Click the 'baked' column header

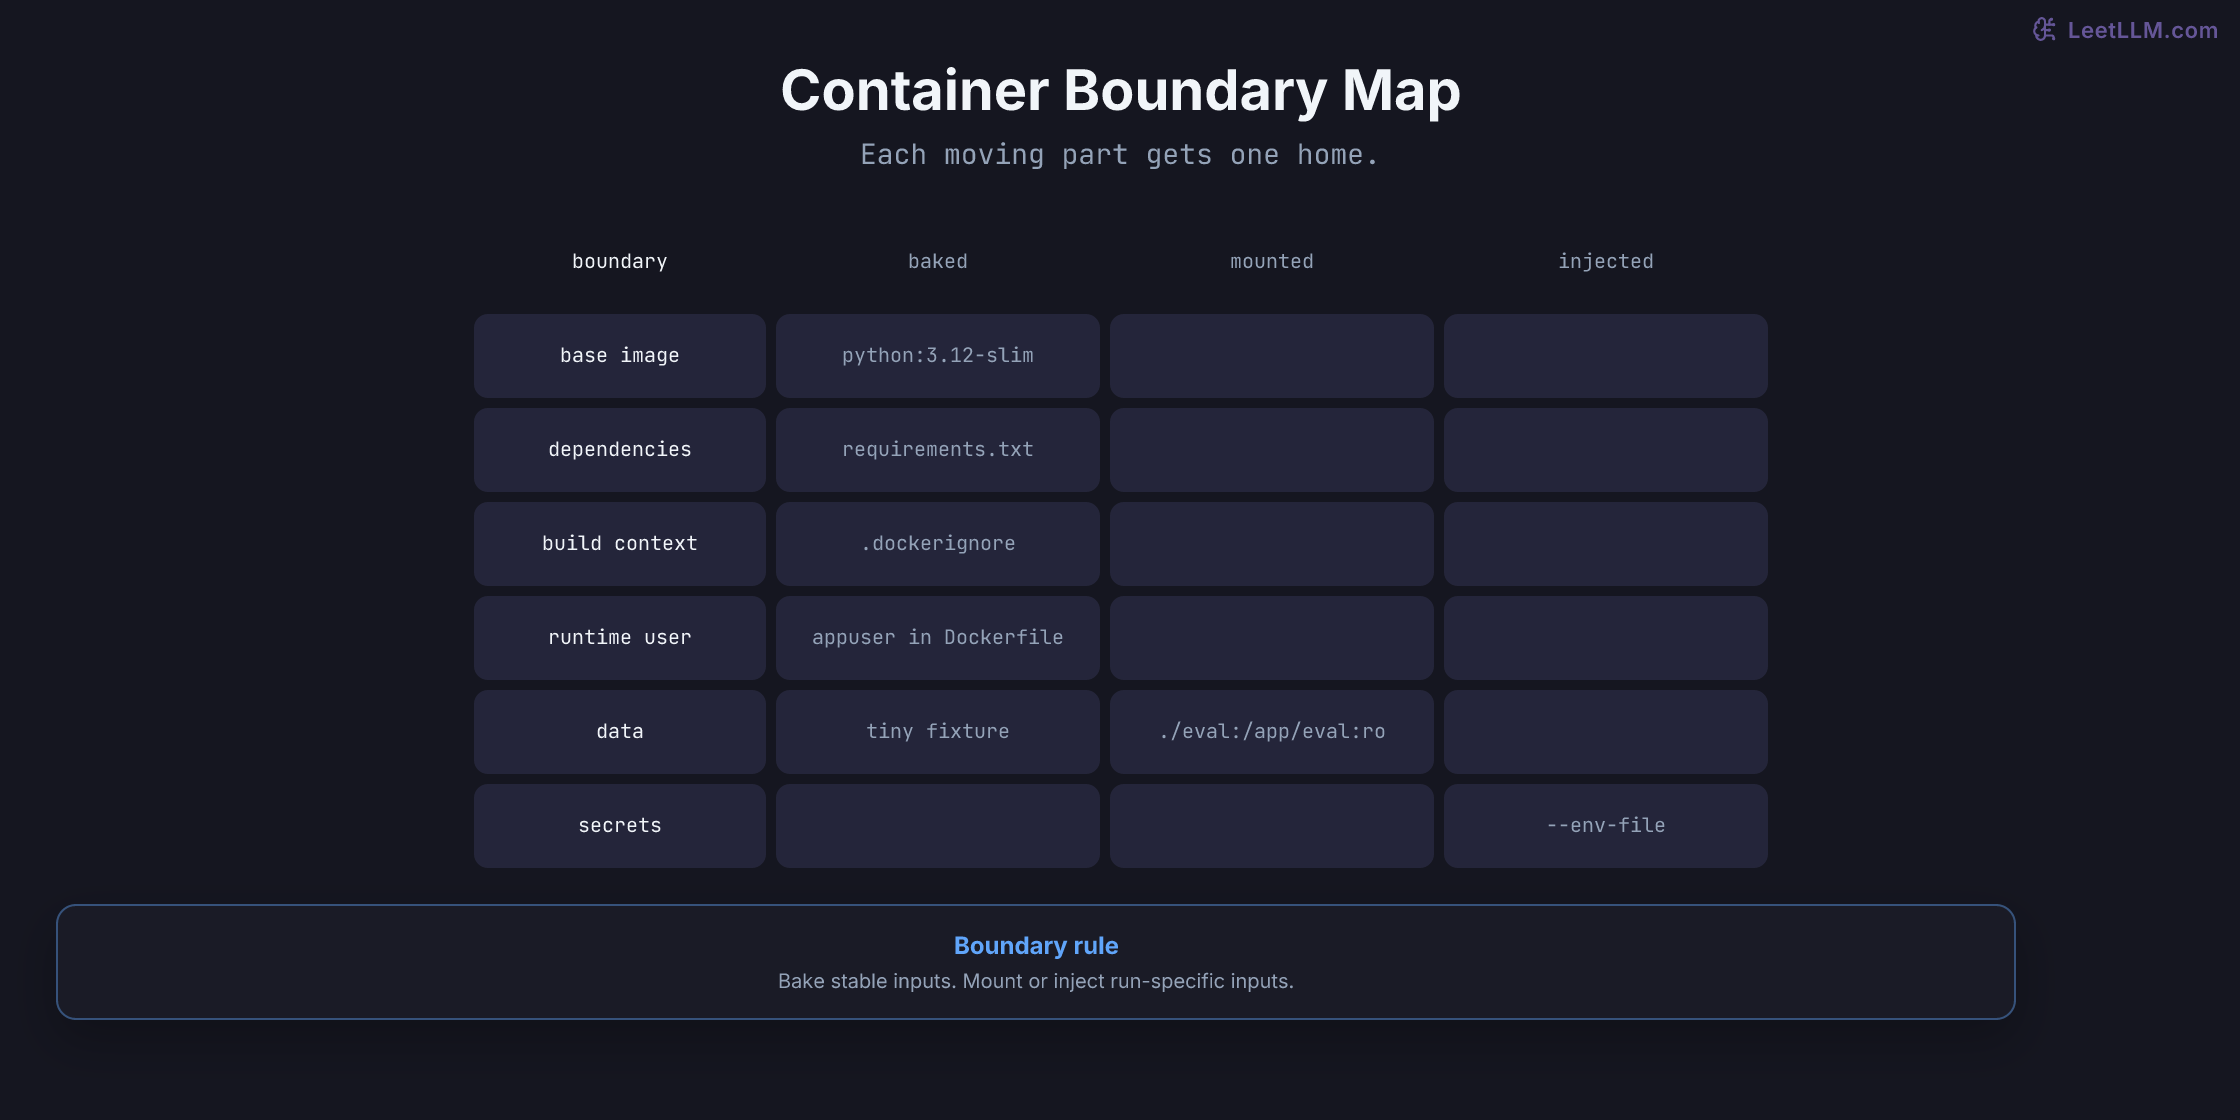[x=938, y=261]
